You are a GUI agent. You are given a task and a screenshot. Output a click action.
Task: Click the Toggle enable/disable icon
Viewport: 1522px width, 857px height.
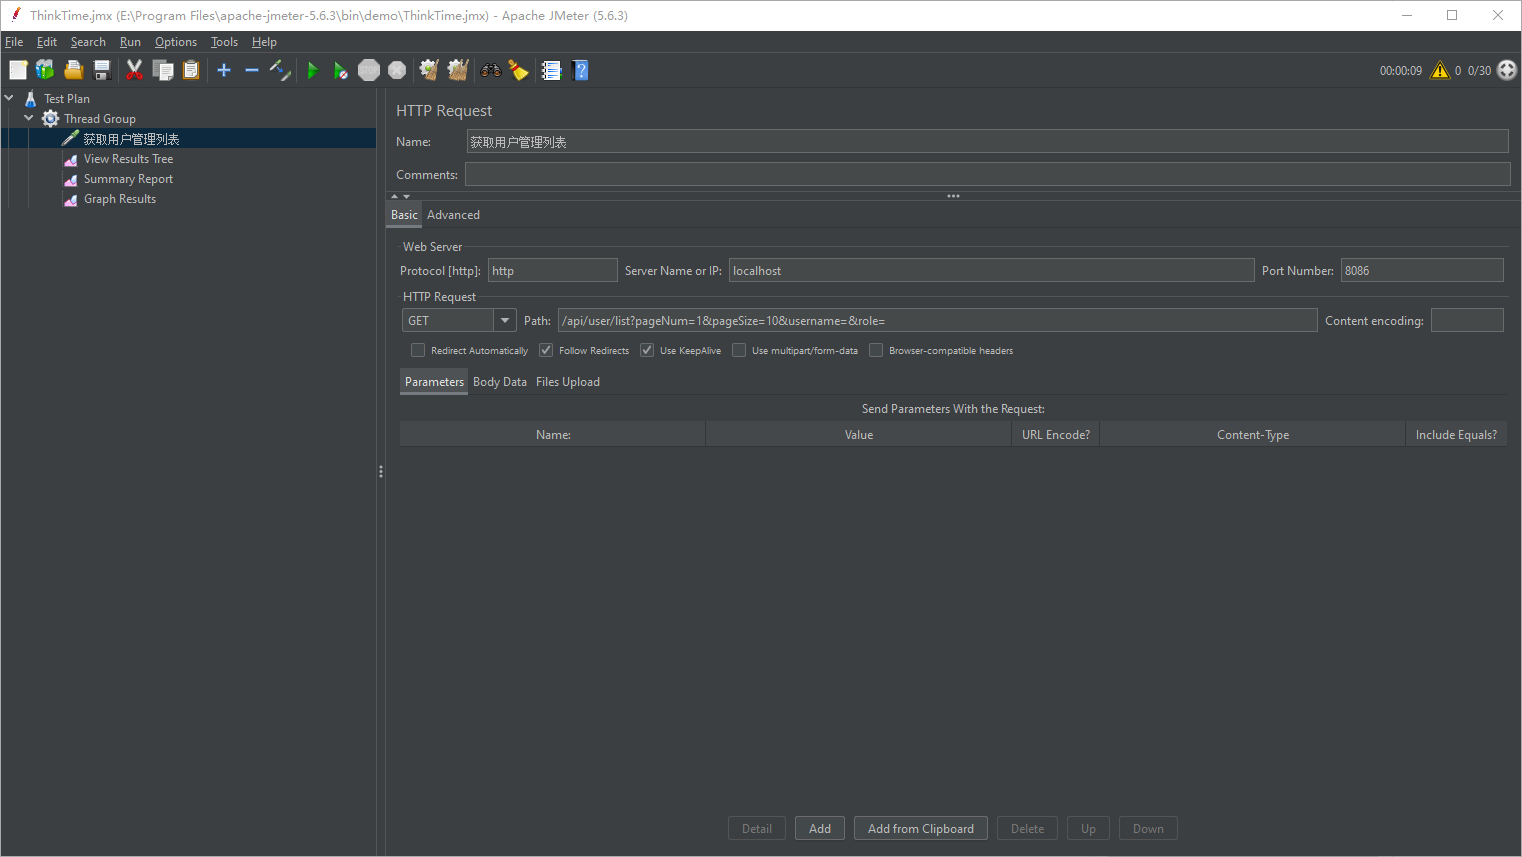[x=280, y=70]
